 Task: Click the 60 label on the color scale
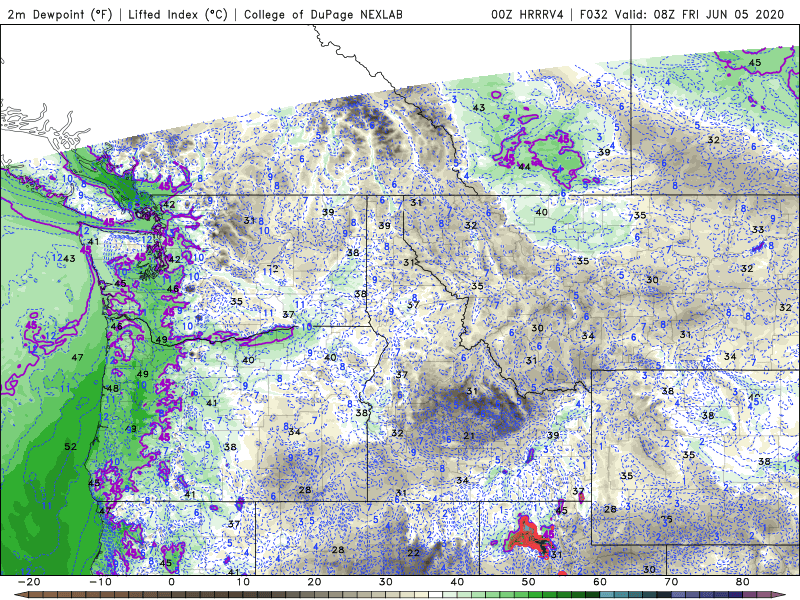(600, 582)
